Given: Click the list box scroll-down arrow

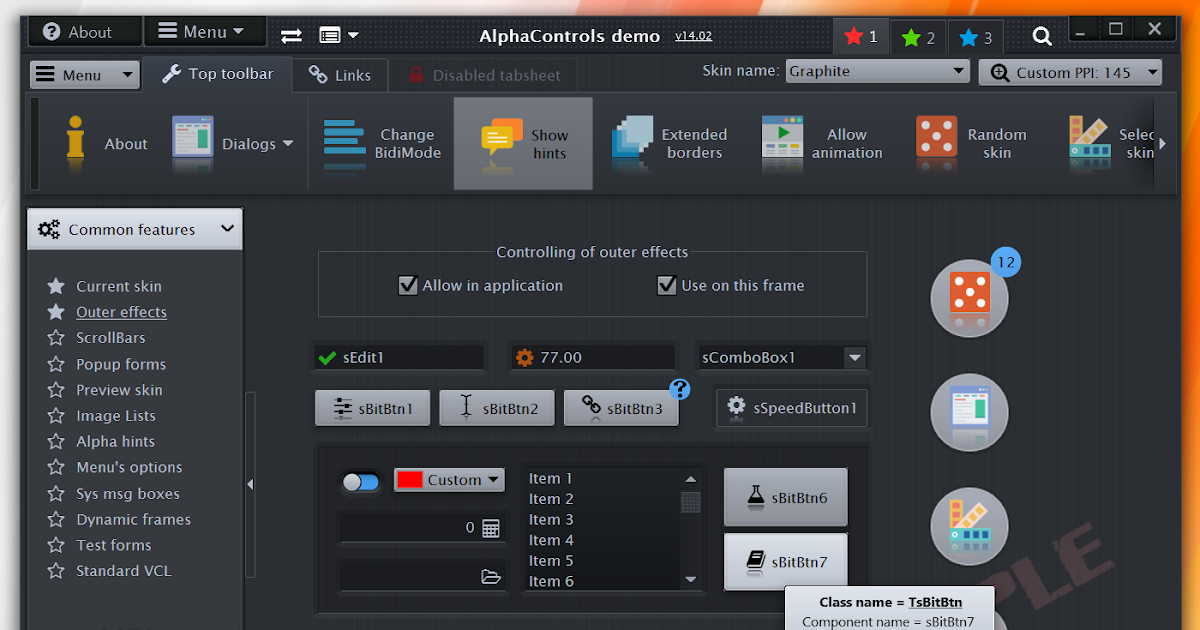Looking at the screenshot, I should (x=691, y=580).
